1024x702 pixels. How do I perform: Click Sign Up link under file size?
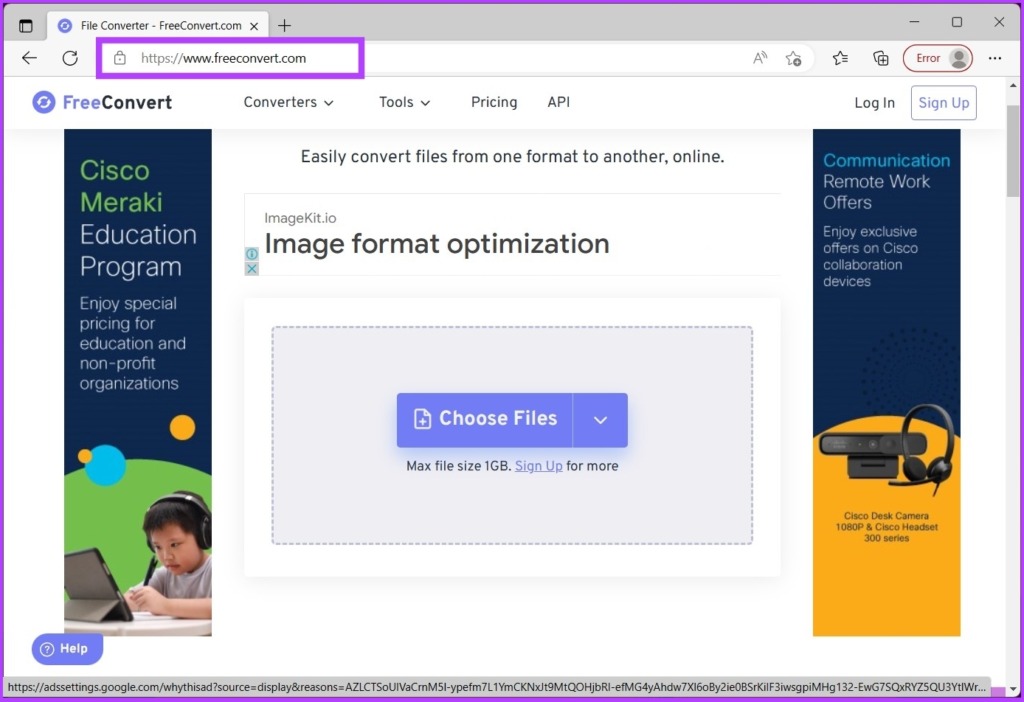(x=538, y=466)
